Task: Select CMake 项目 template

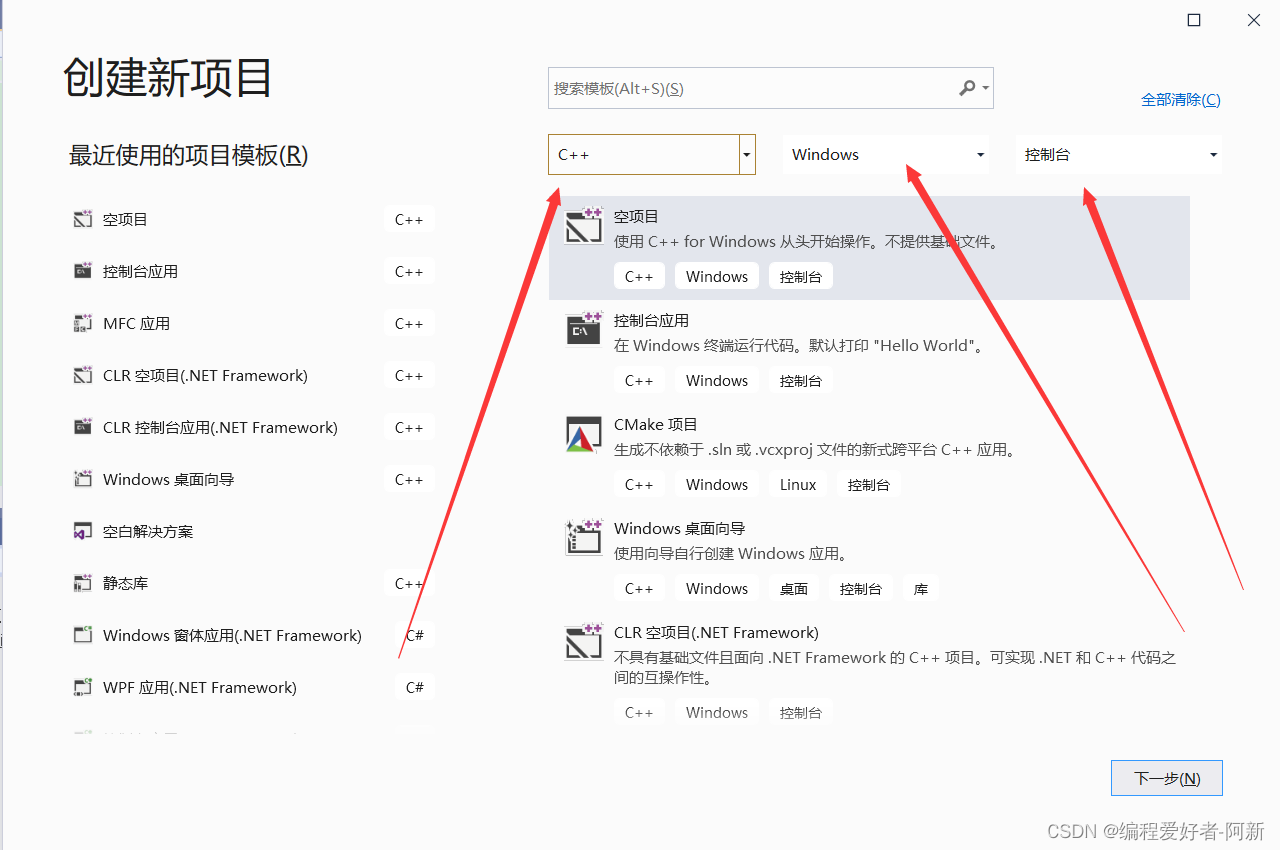Action: (x=869, y=456)
